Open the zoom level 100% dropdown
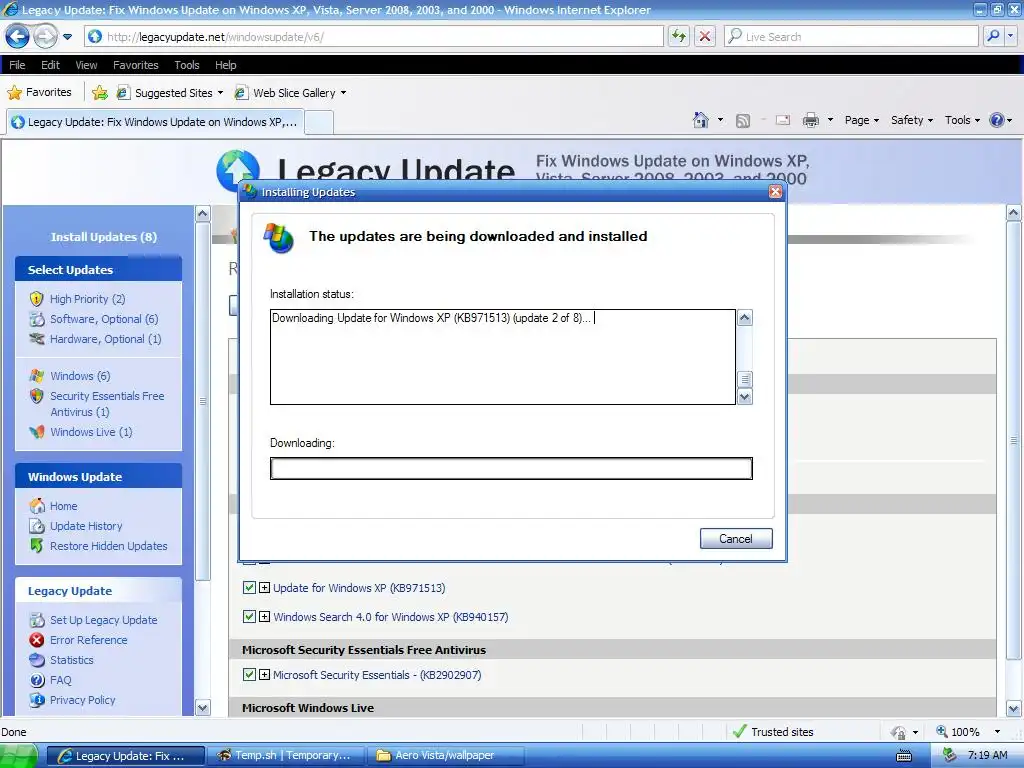1024x768 pixels. pos(997,732)
